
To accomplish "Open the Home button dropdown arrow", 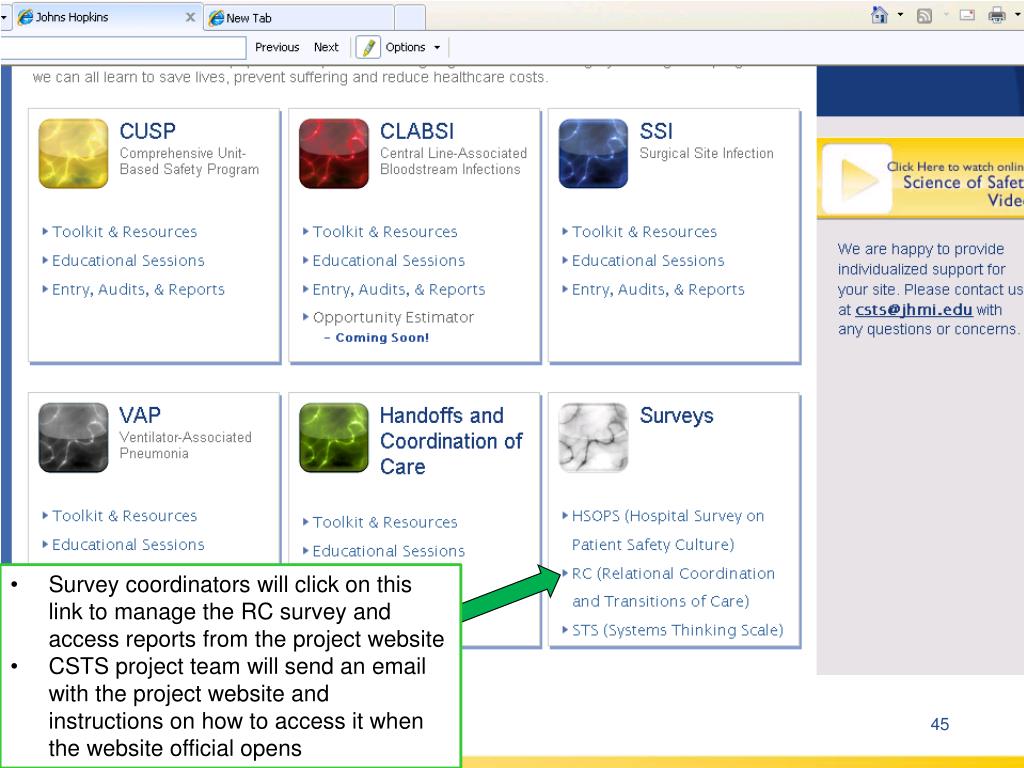I will pyautogui.click(x=901, y=14).
